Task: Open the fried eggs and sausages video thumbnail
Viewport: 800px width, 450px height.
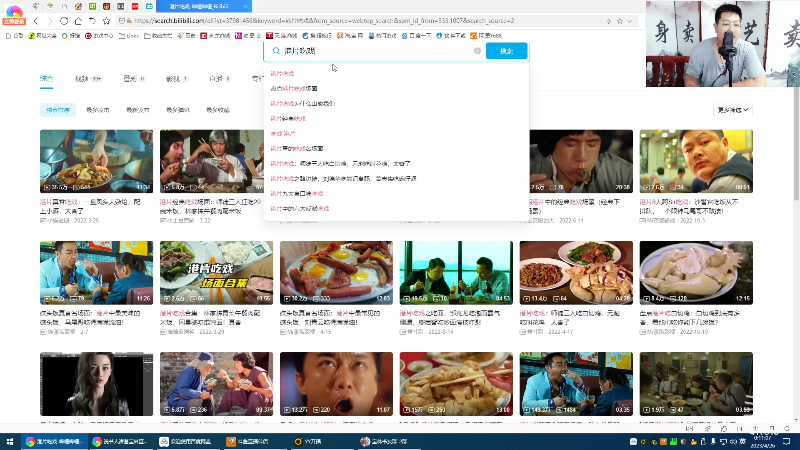Action: click(x=336, y=273)
